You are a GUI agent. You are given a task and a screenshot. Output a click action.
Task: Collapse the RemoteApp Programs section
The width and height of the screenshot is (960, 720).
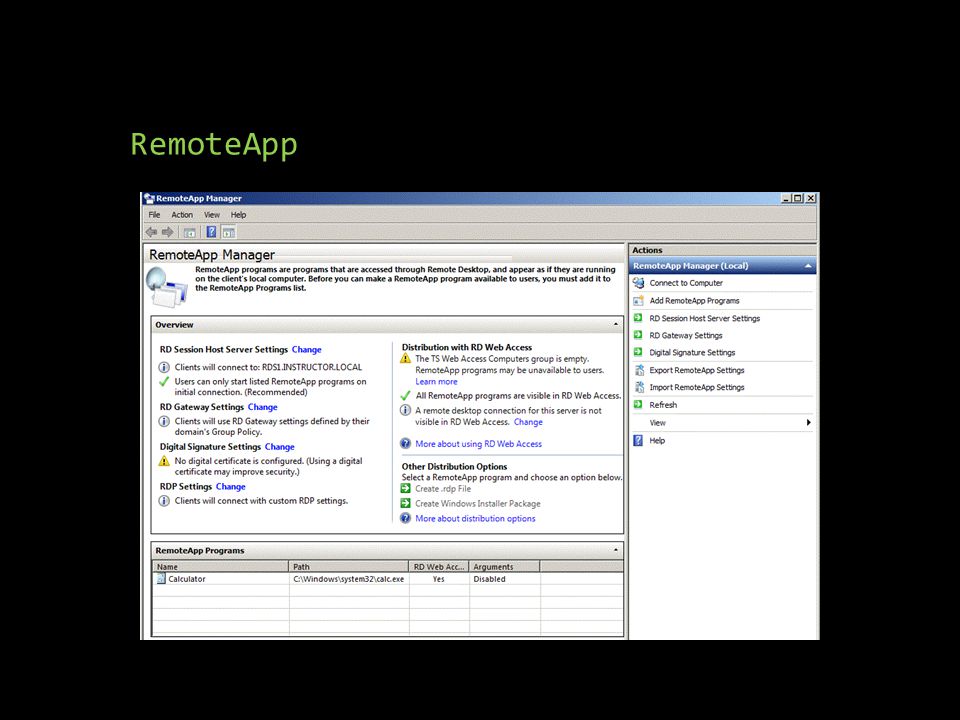coord(616,550)
